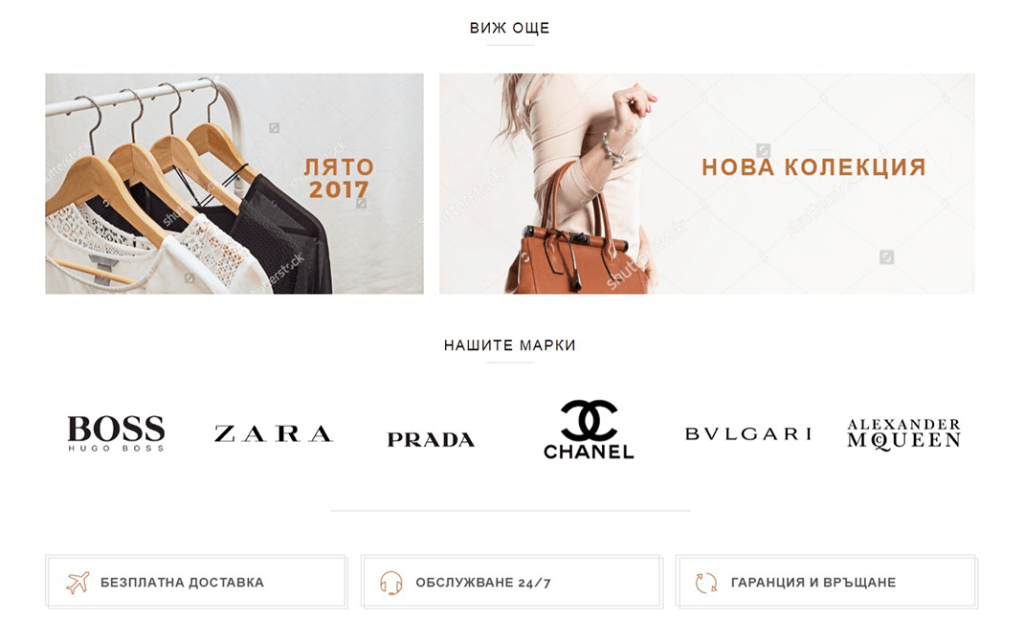Click the ОБСЛУЖВАНЕ 24/7 box
The image size is (1024, 641).
pos(511,582)
